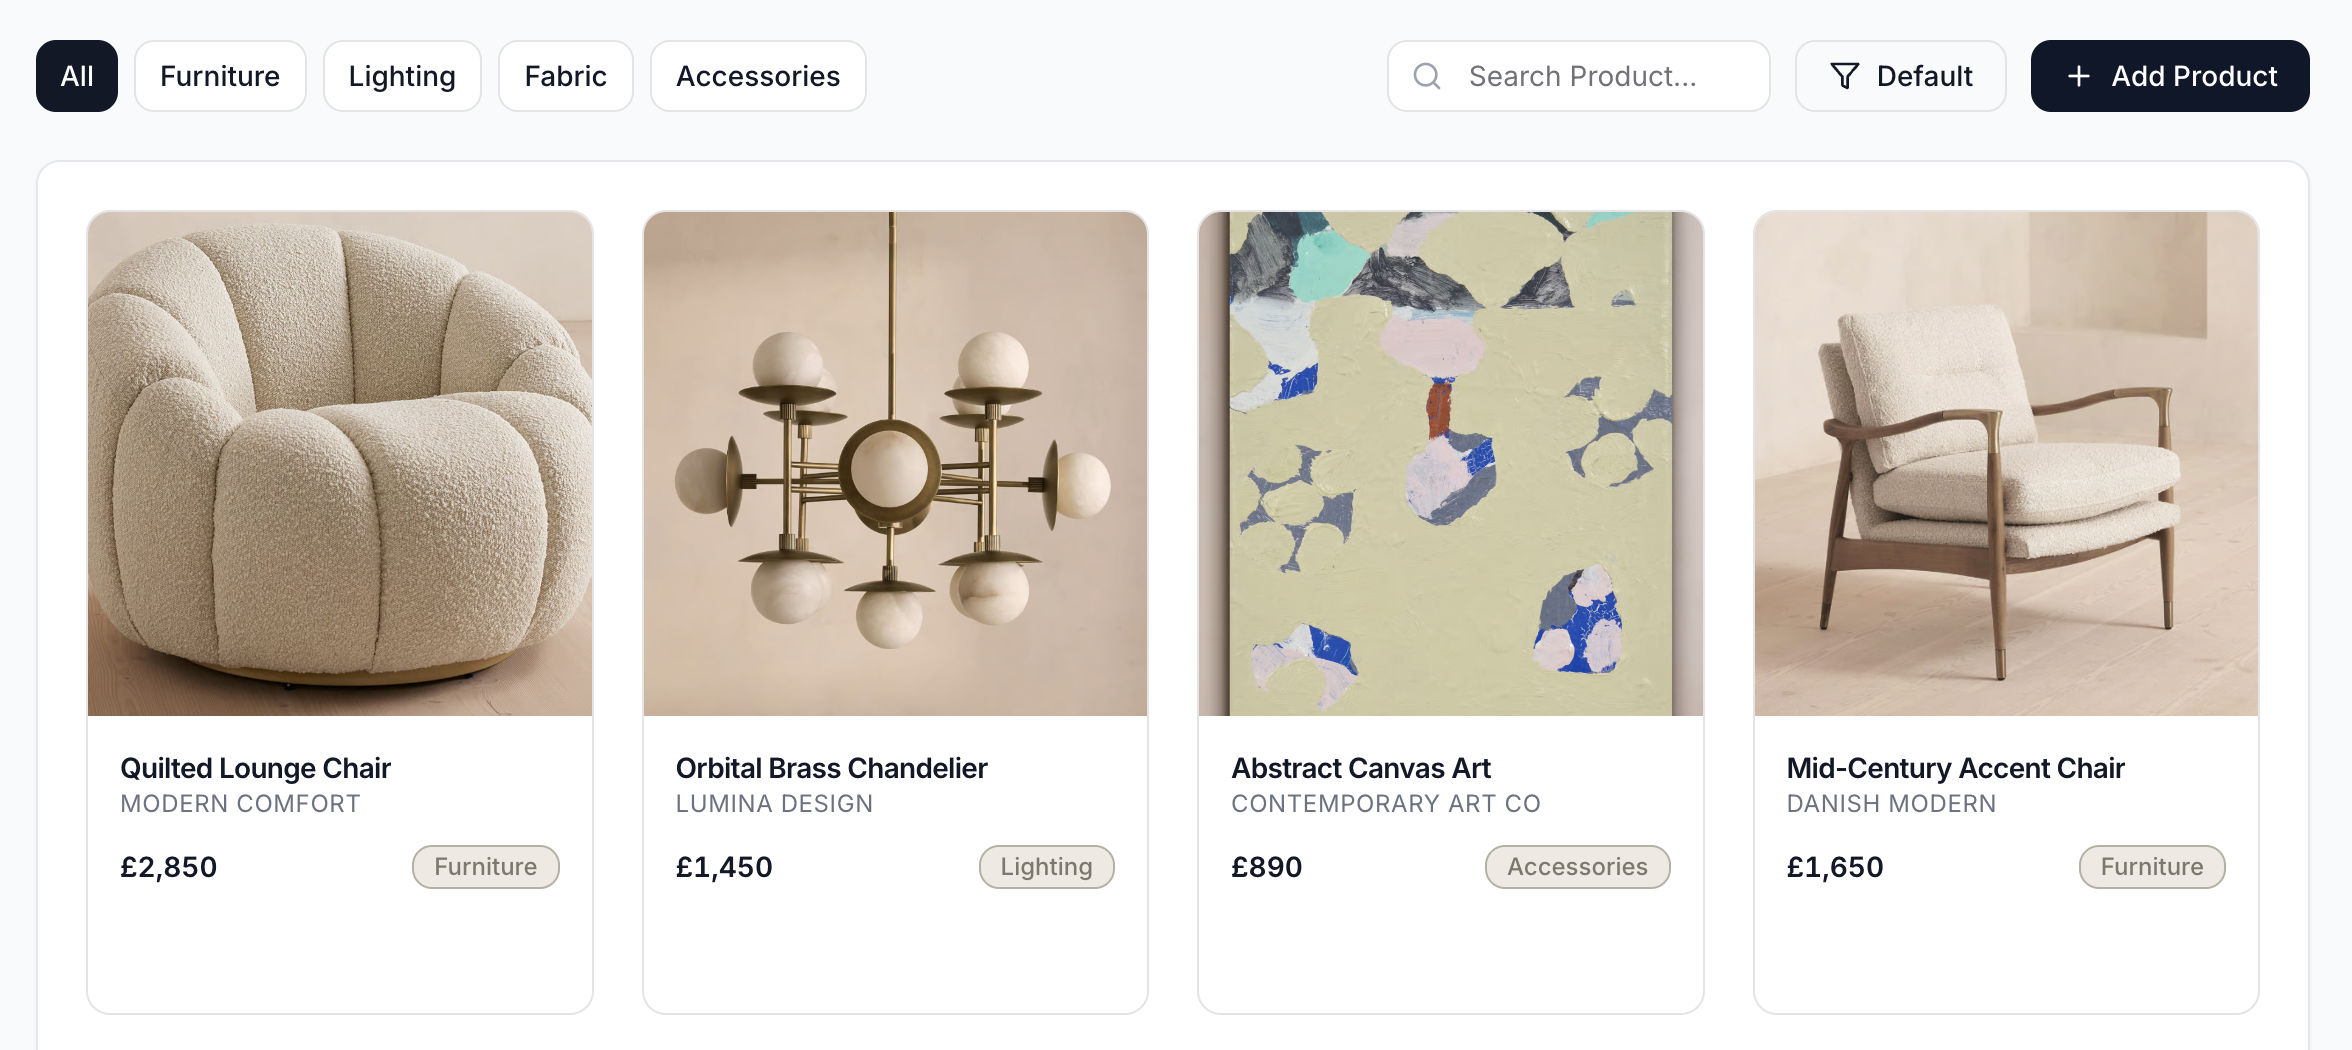Toggle the Furniture category filter
Viewport: 2352px width, 1050px height.
point(220,75)
